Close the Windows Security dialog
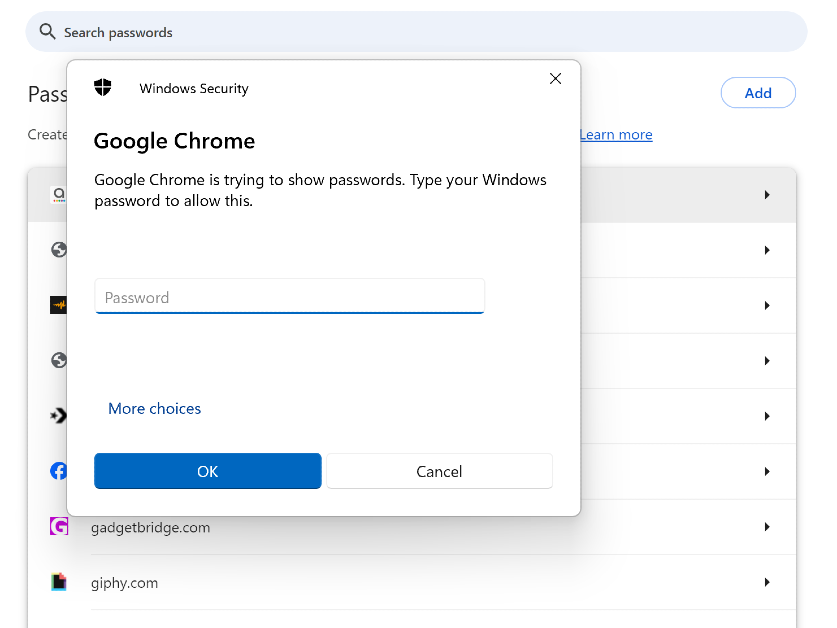The height and width of the screenshot is (628, 837). pyautogui.click(x=556, y=79)
